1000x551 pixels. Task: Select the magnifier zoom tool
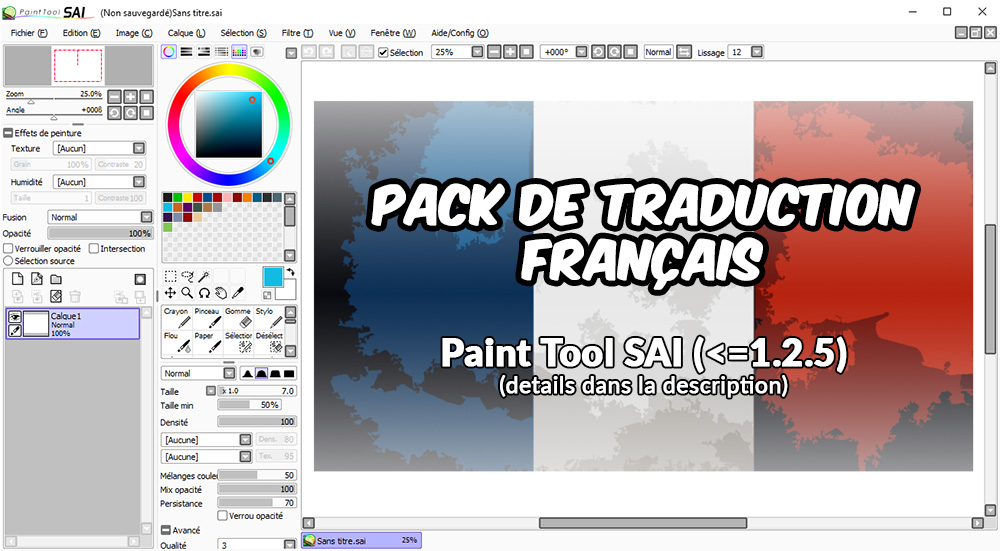click(x=187, y=293)
